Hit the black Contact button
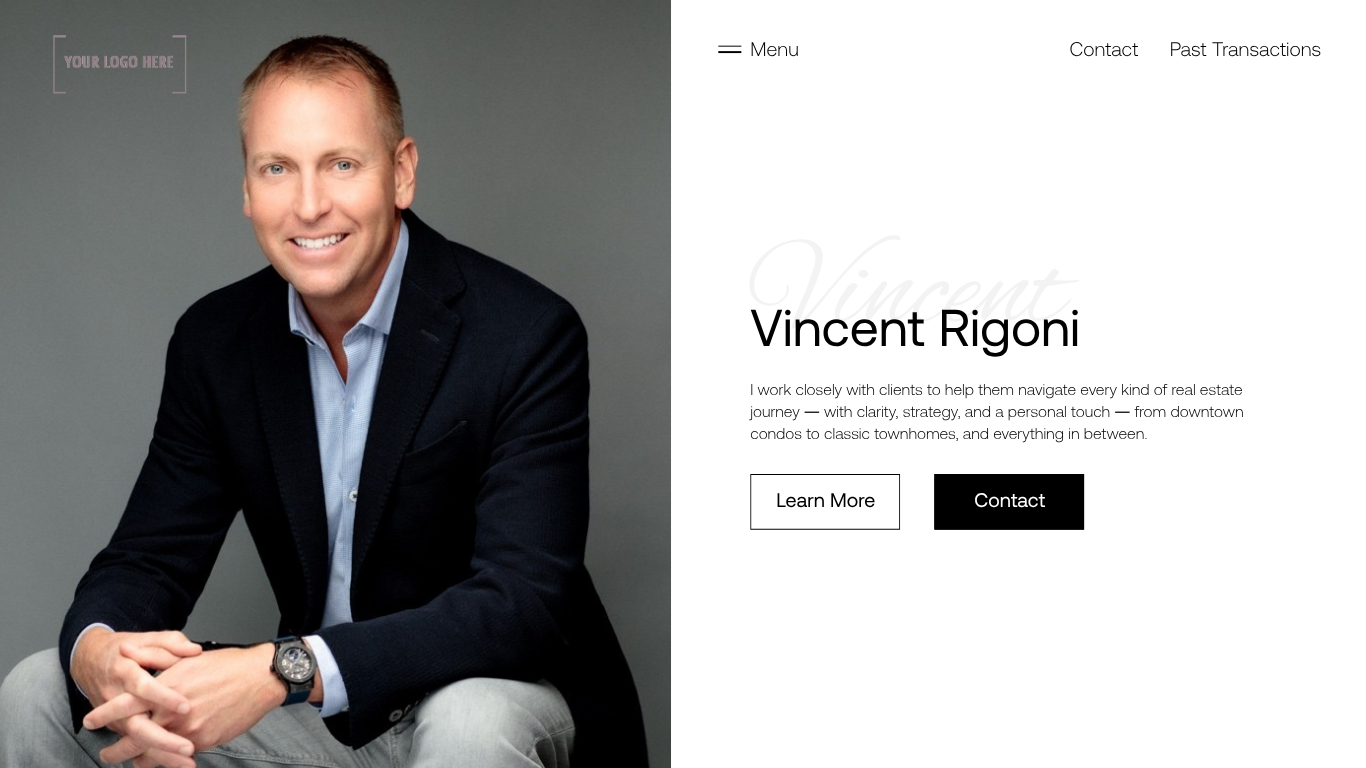The image size is (1366, 768). click(x=1009, y=502)
